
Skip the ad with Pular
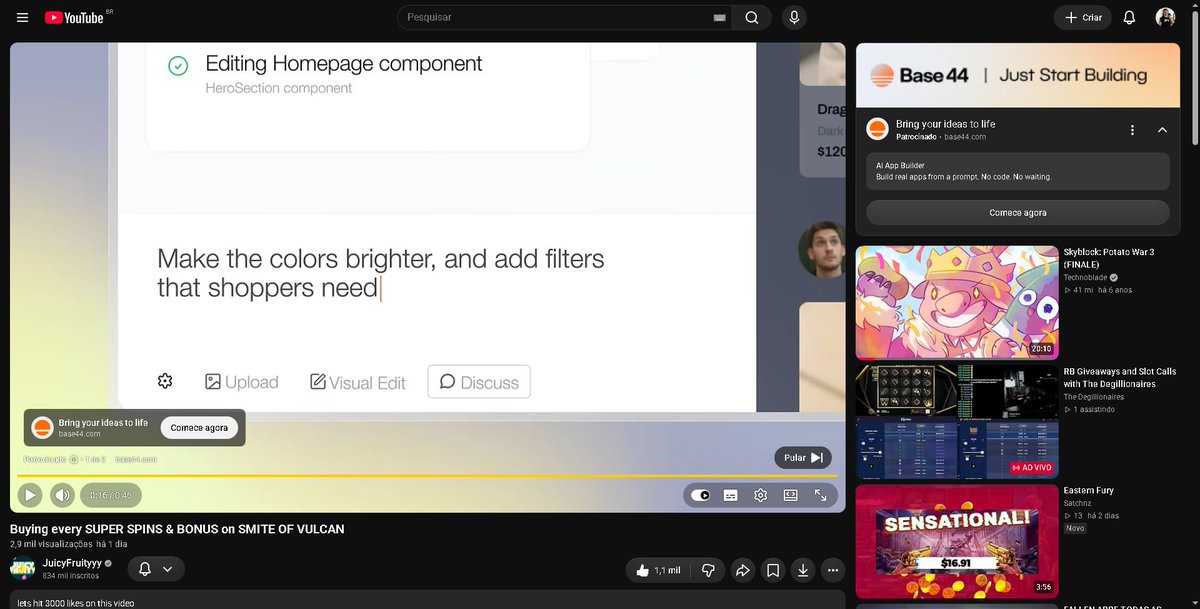(803, 458)
